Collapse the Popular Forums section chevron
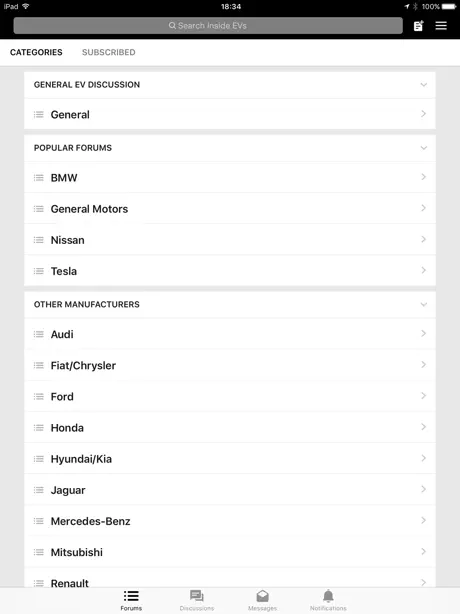Image resolution: width=460 pixels, height=614 pixels. [424, 148]
